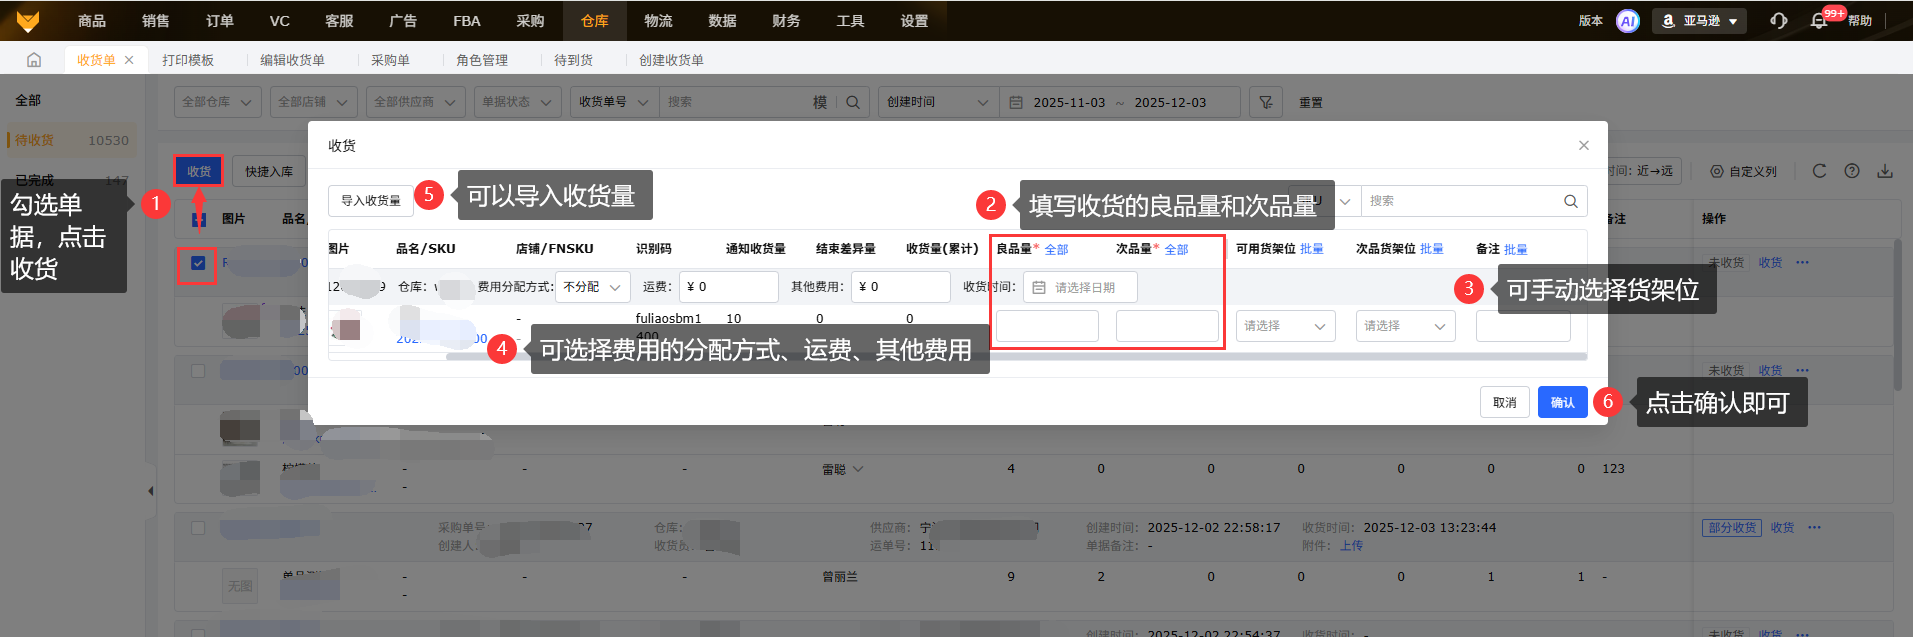The width and height of the screenshot is (1913, 637).
Task: Open the AI assistant icon
Action: (1628, 21)
